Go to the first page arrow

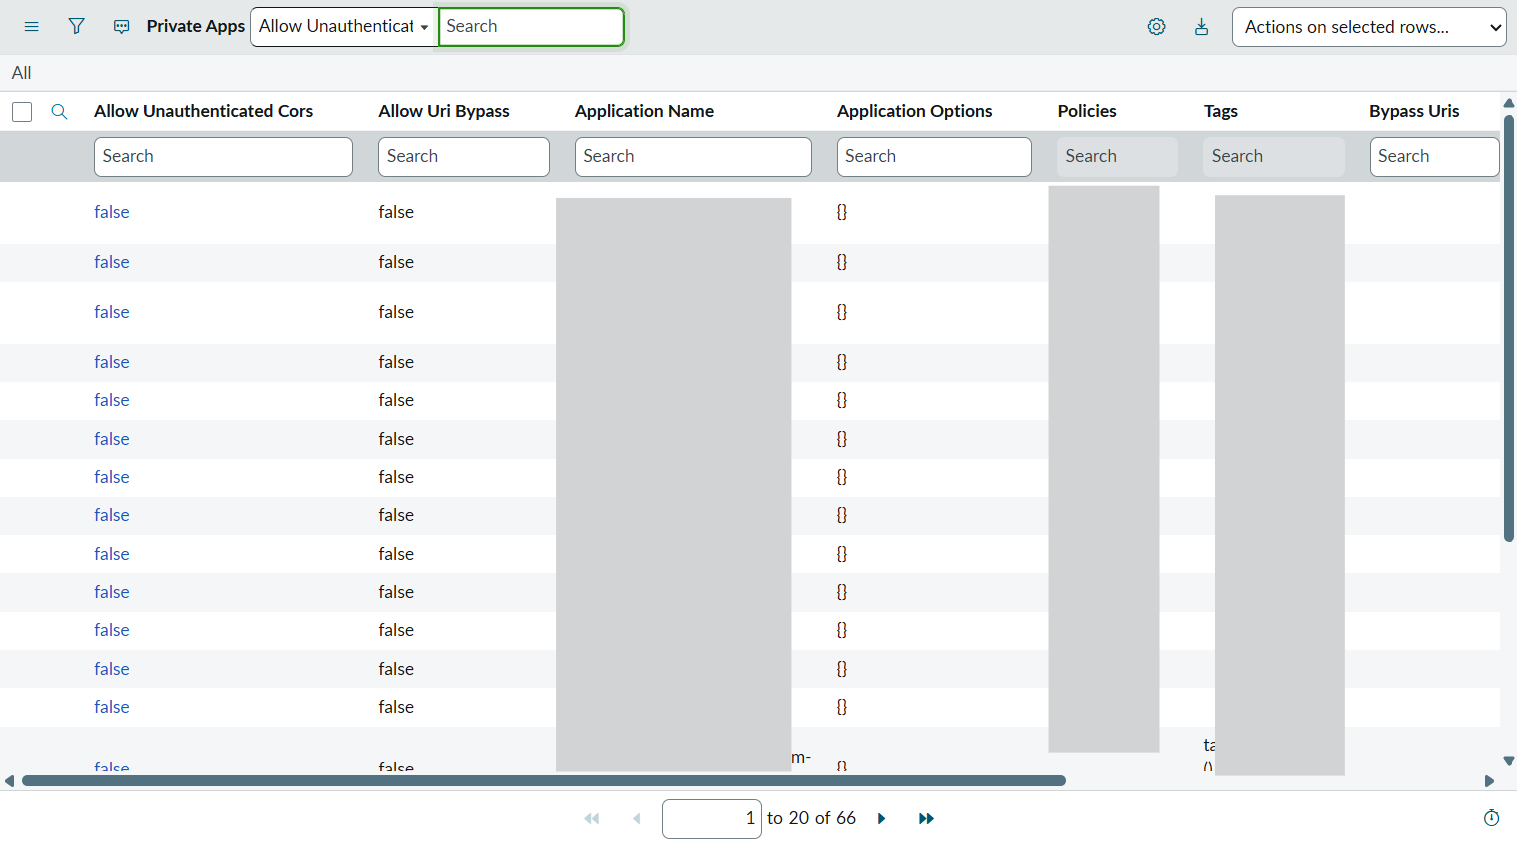(592, 818)
